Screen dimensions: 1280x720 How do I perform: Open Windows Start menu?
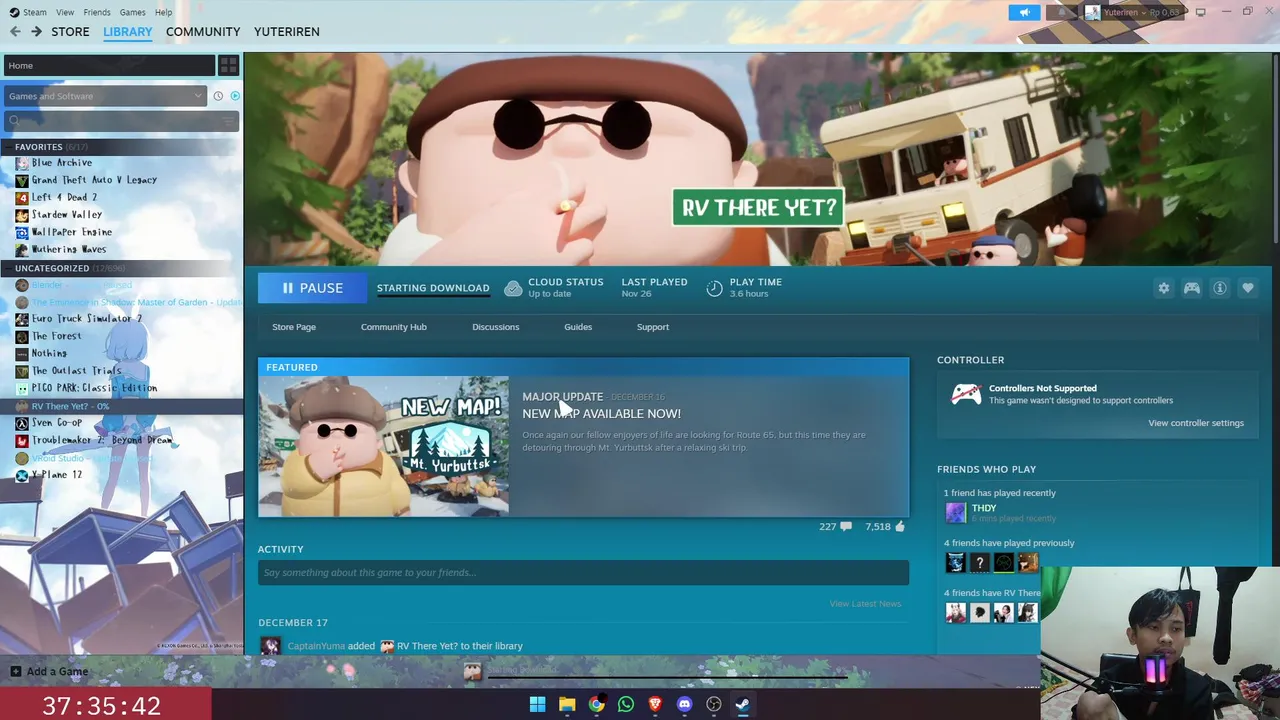click(x=537, y=704)
